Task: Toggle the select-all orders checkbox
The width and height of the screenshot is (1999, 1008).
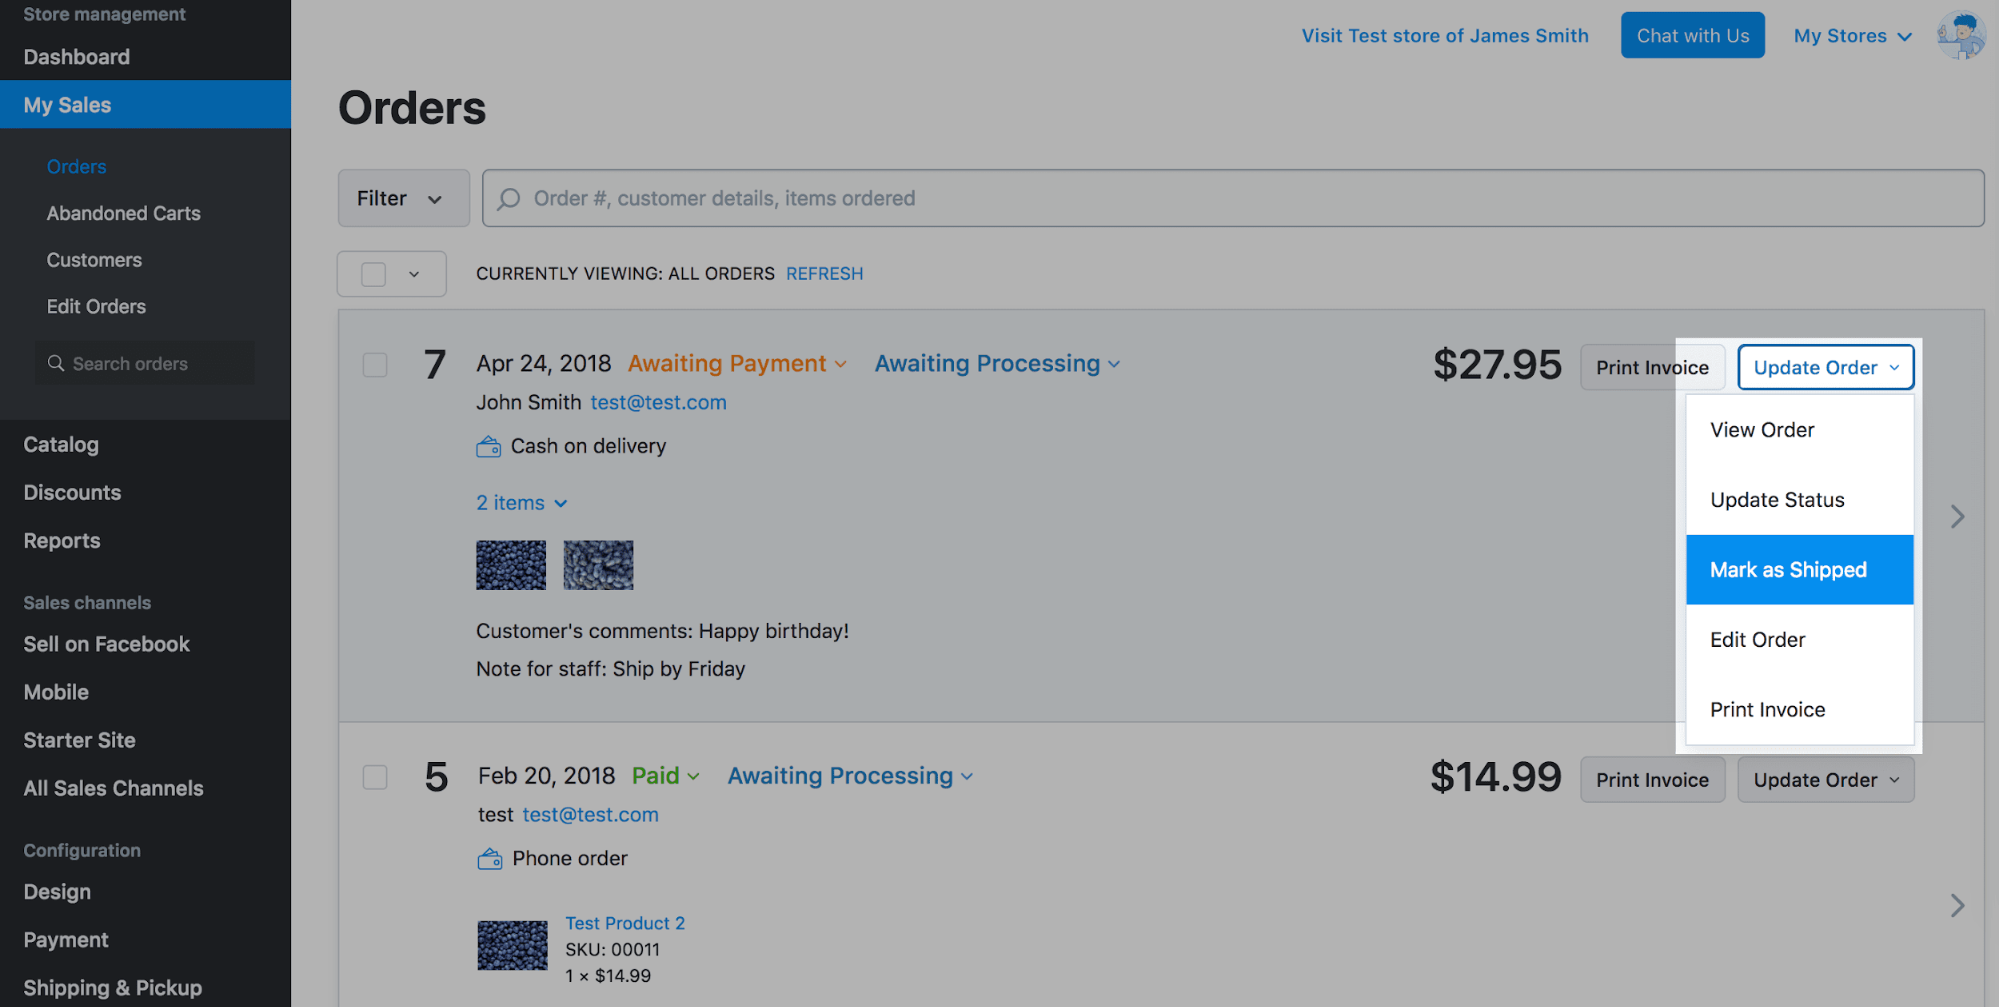Action: click(374, 273)
